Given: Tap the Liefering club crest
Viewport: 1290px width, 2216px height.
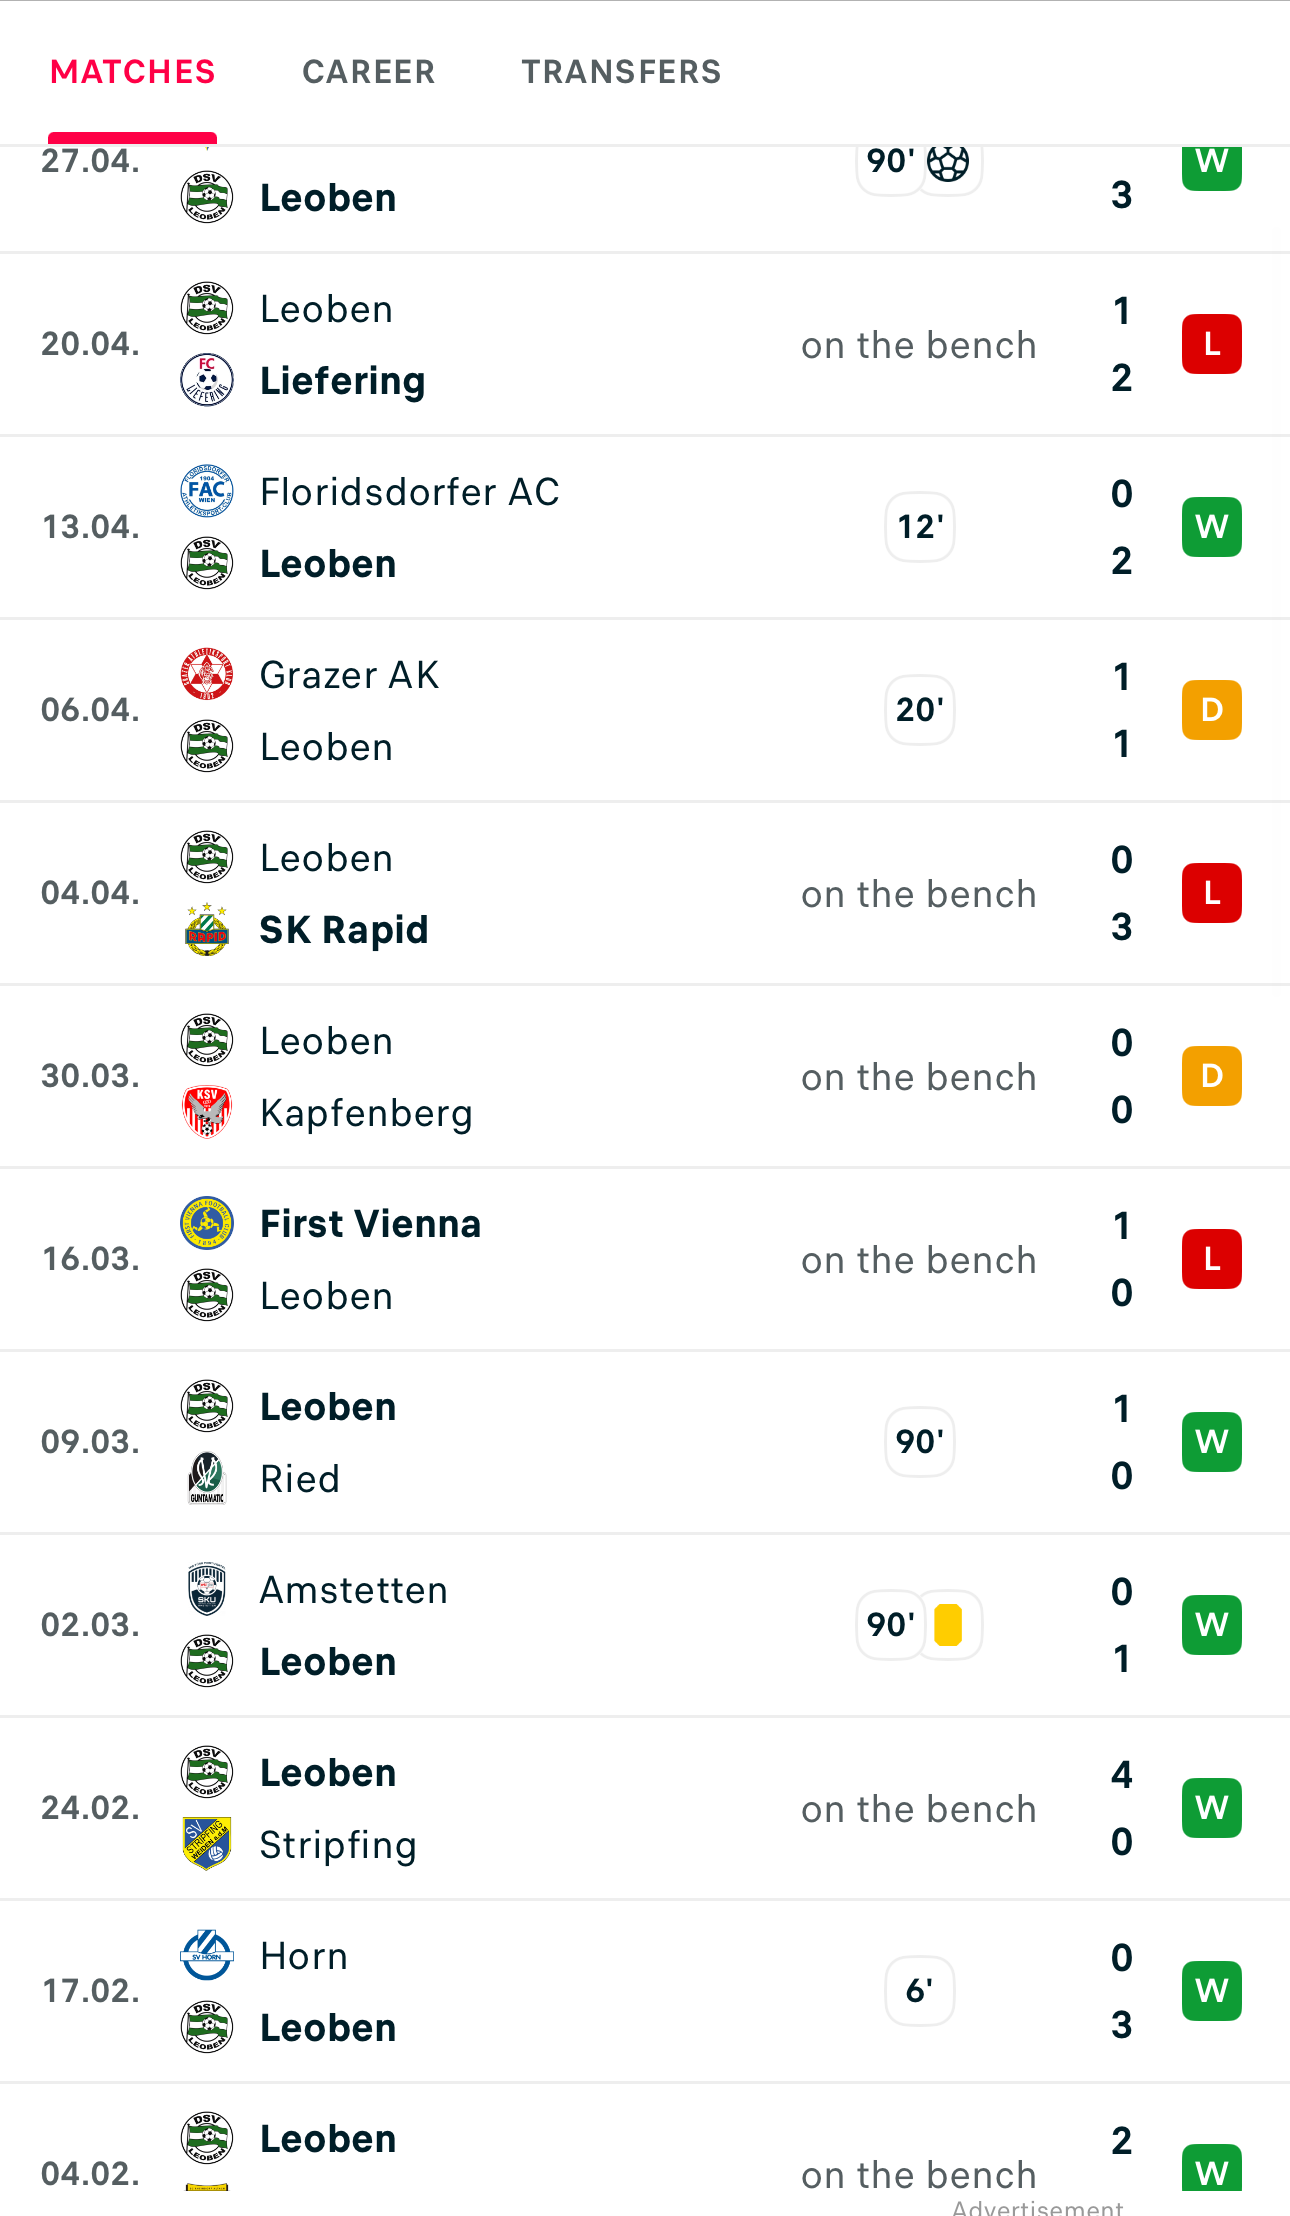Looking at the screenshot, I should [207, 380].
